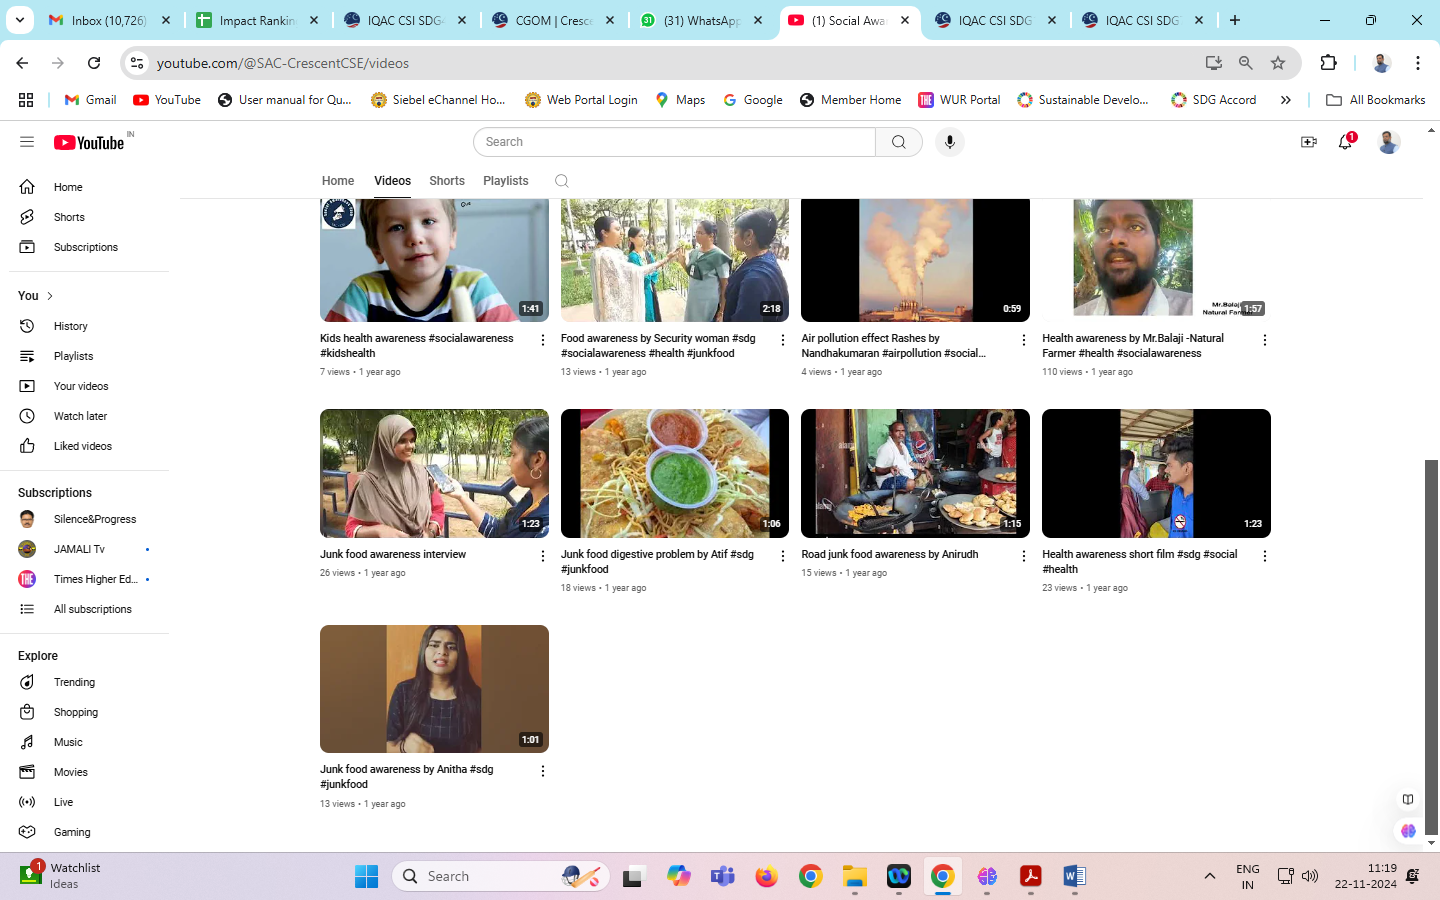Open the WhatsApp browser tab
This screenshot has width=1440, height=900.
(700, 20)
